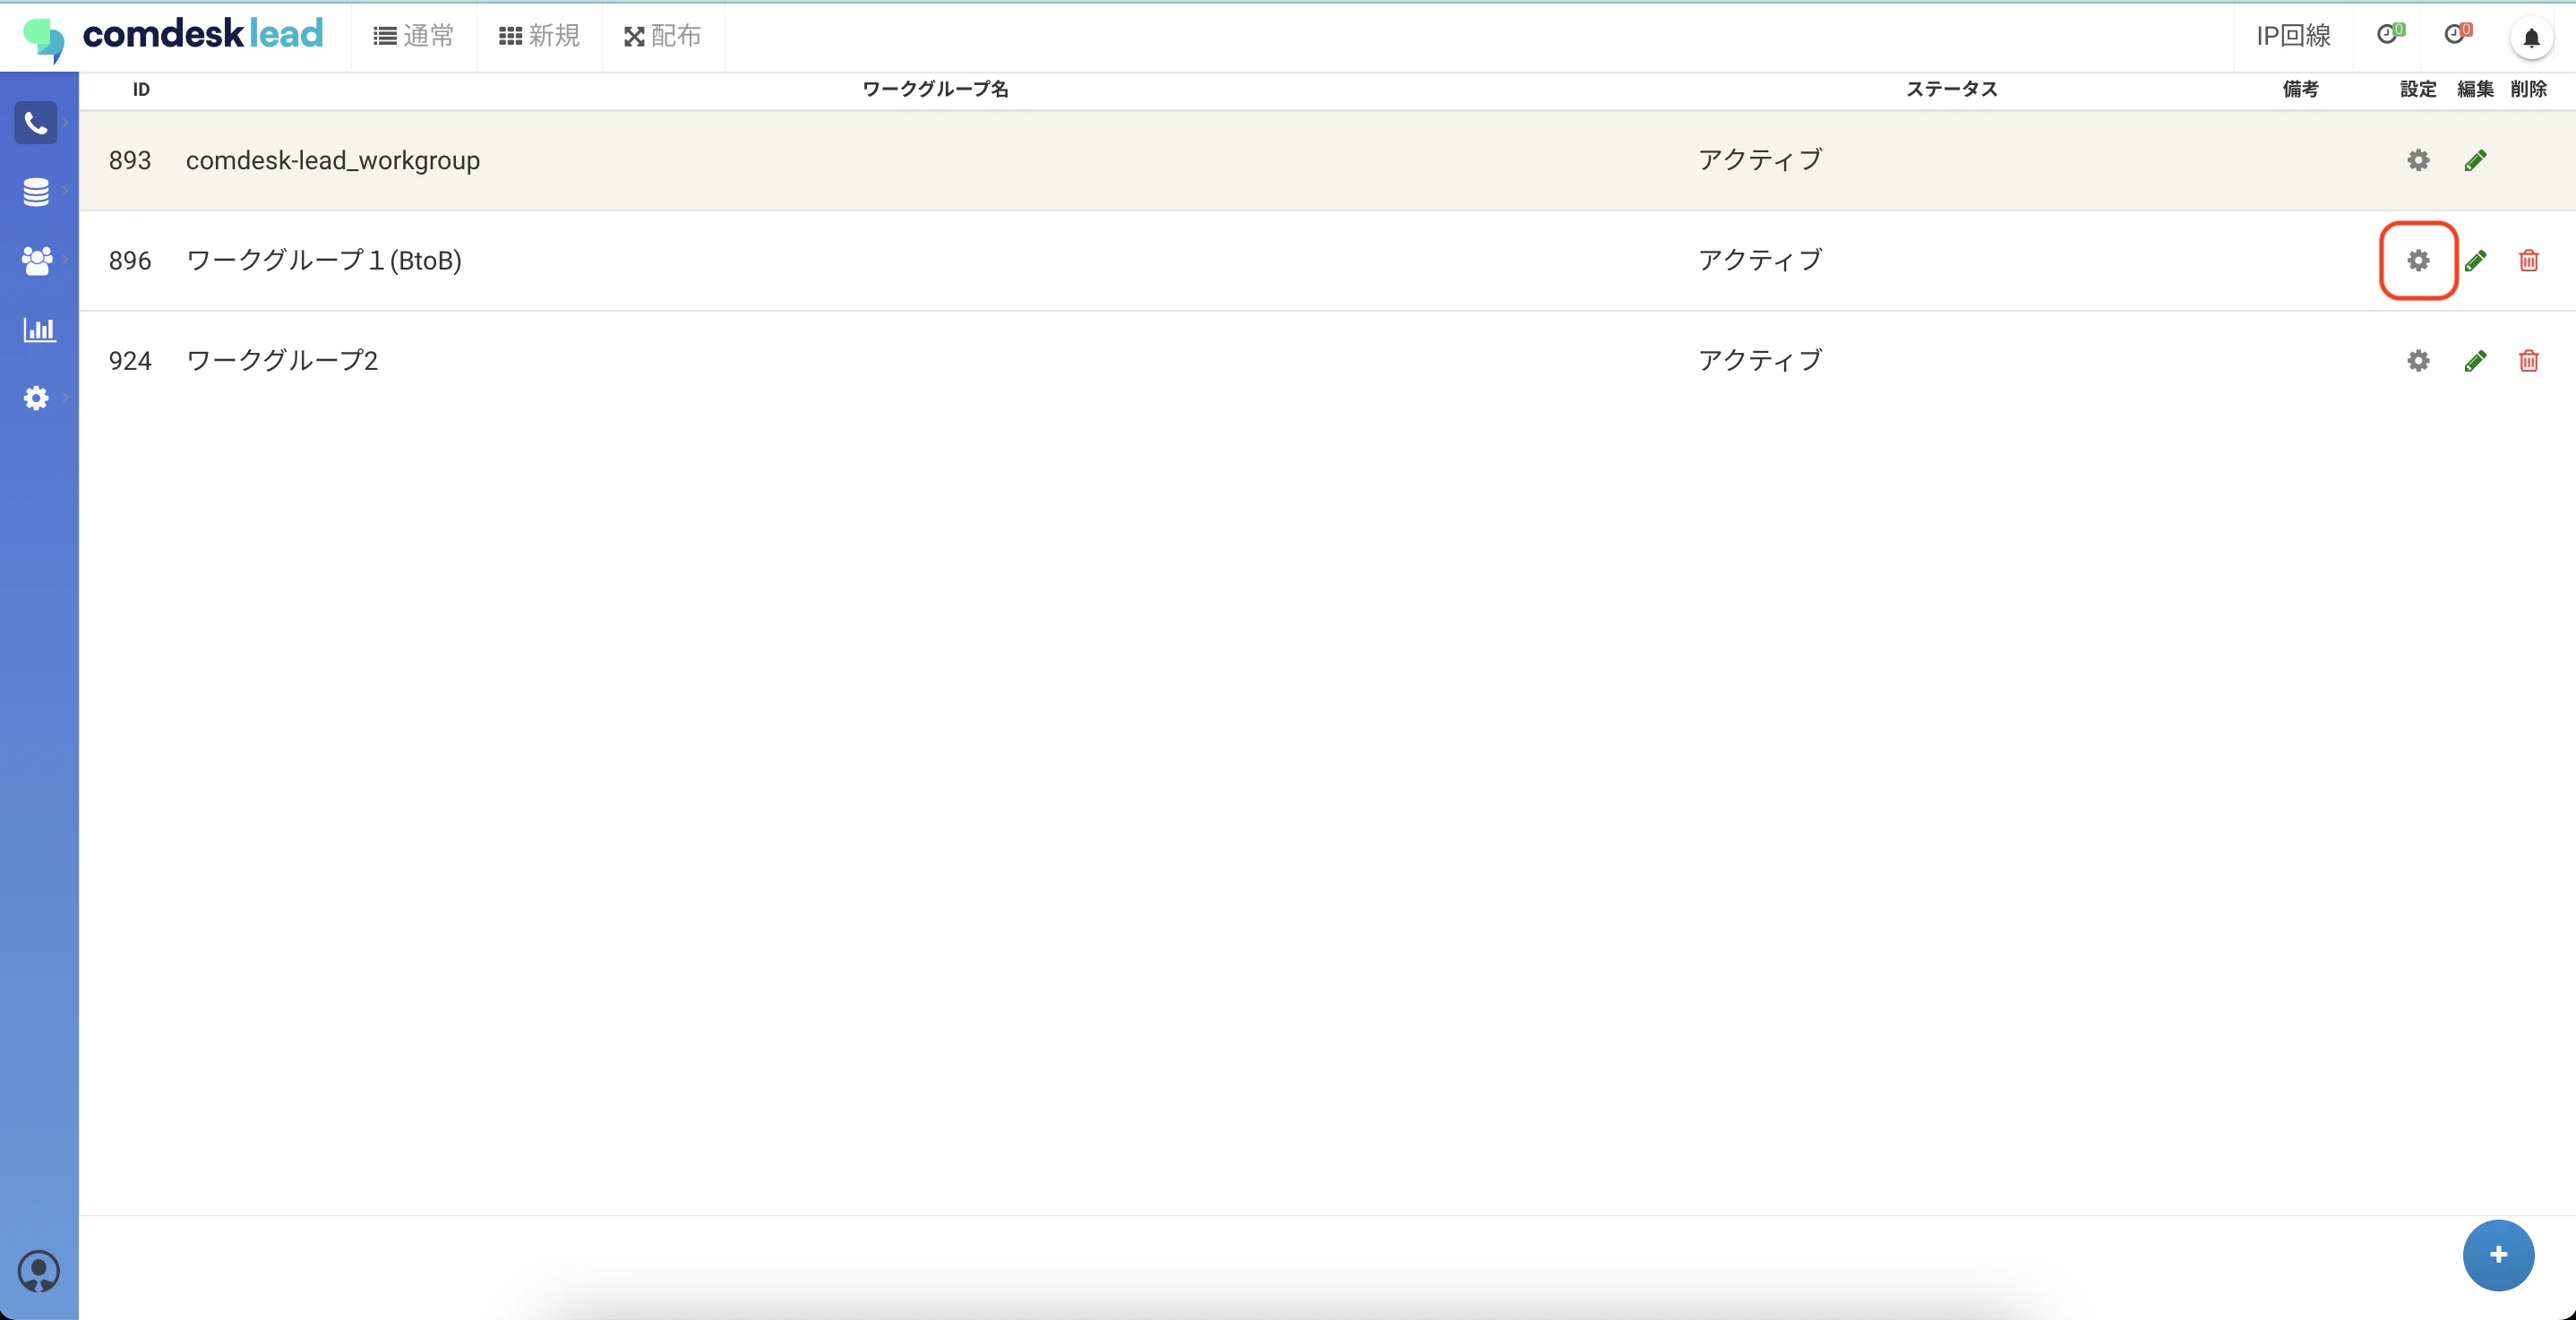Select the ワークグループ2 name
Screen dimensions: 2576x1320
(x=282, y=360)
